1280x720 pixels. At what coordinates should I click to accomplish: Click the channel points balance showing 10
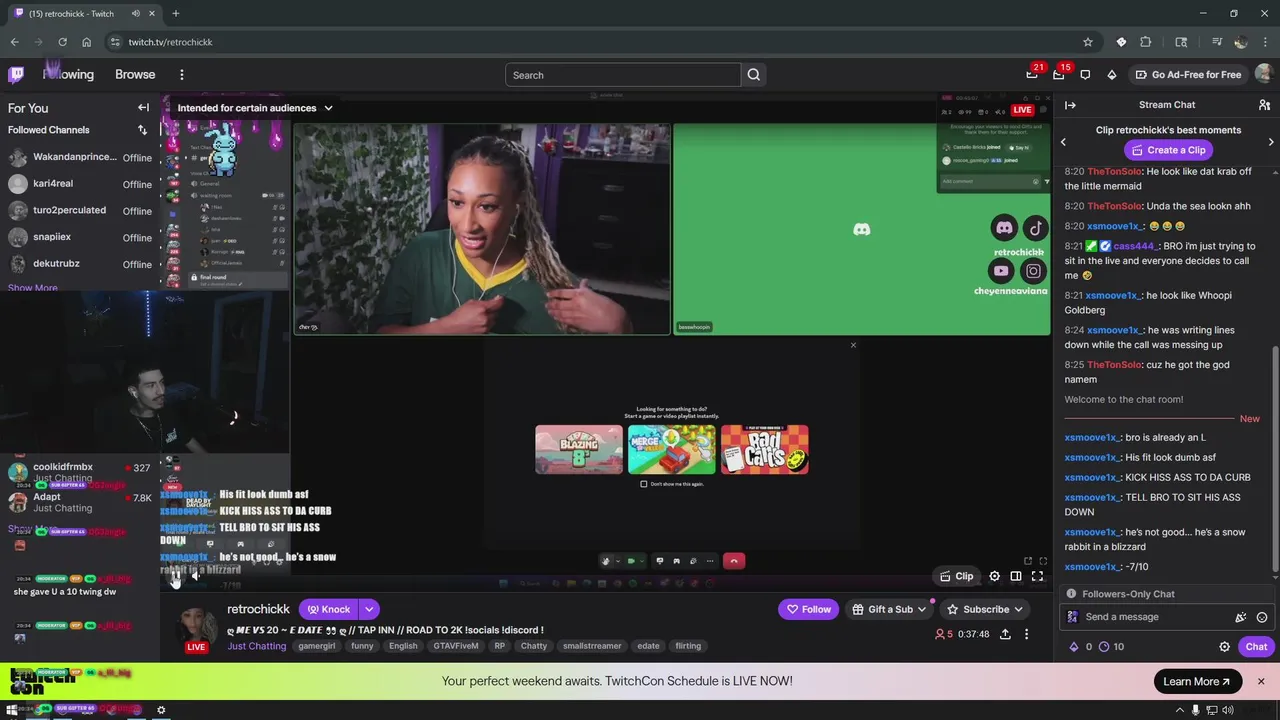pyautogui.click(x=1111, y=647)
